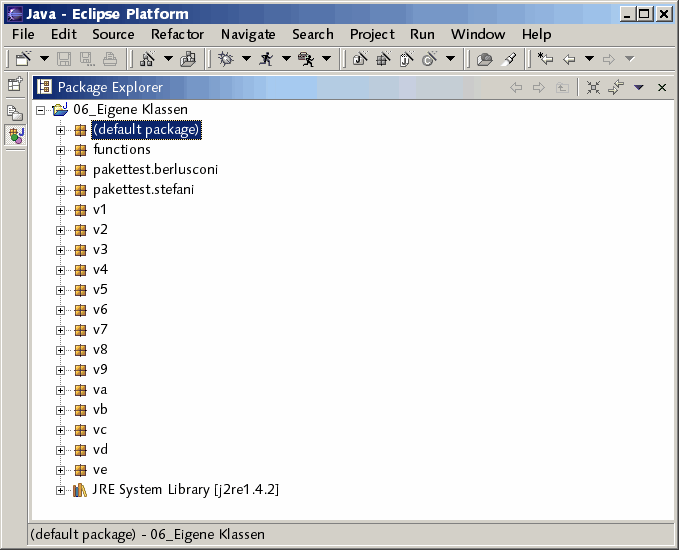Click the Open Perspective icon in left sidebar
Image resolution: width=679 pixels, height=550 pixels.
pos(15,85)
